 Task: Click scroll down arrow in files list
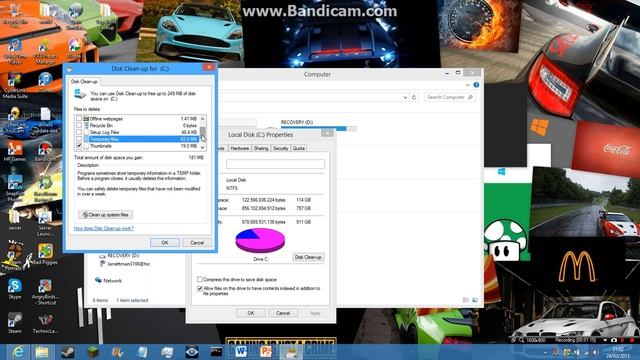pos(202,147)
